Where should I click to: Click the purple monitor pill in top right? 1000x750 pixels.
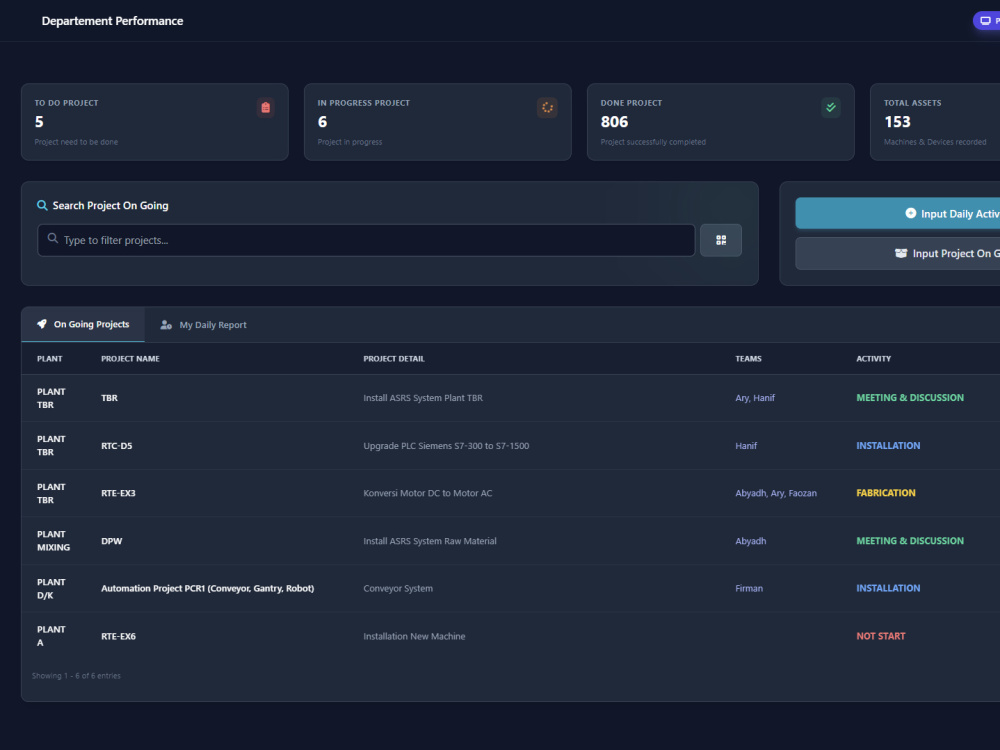986,20
